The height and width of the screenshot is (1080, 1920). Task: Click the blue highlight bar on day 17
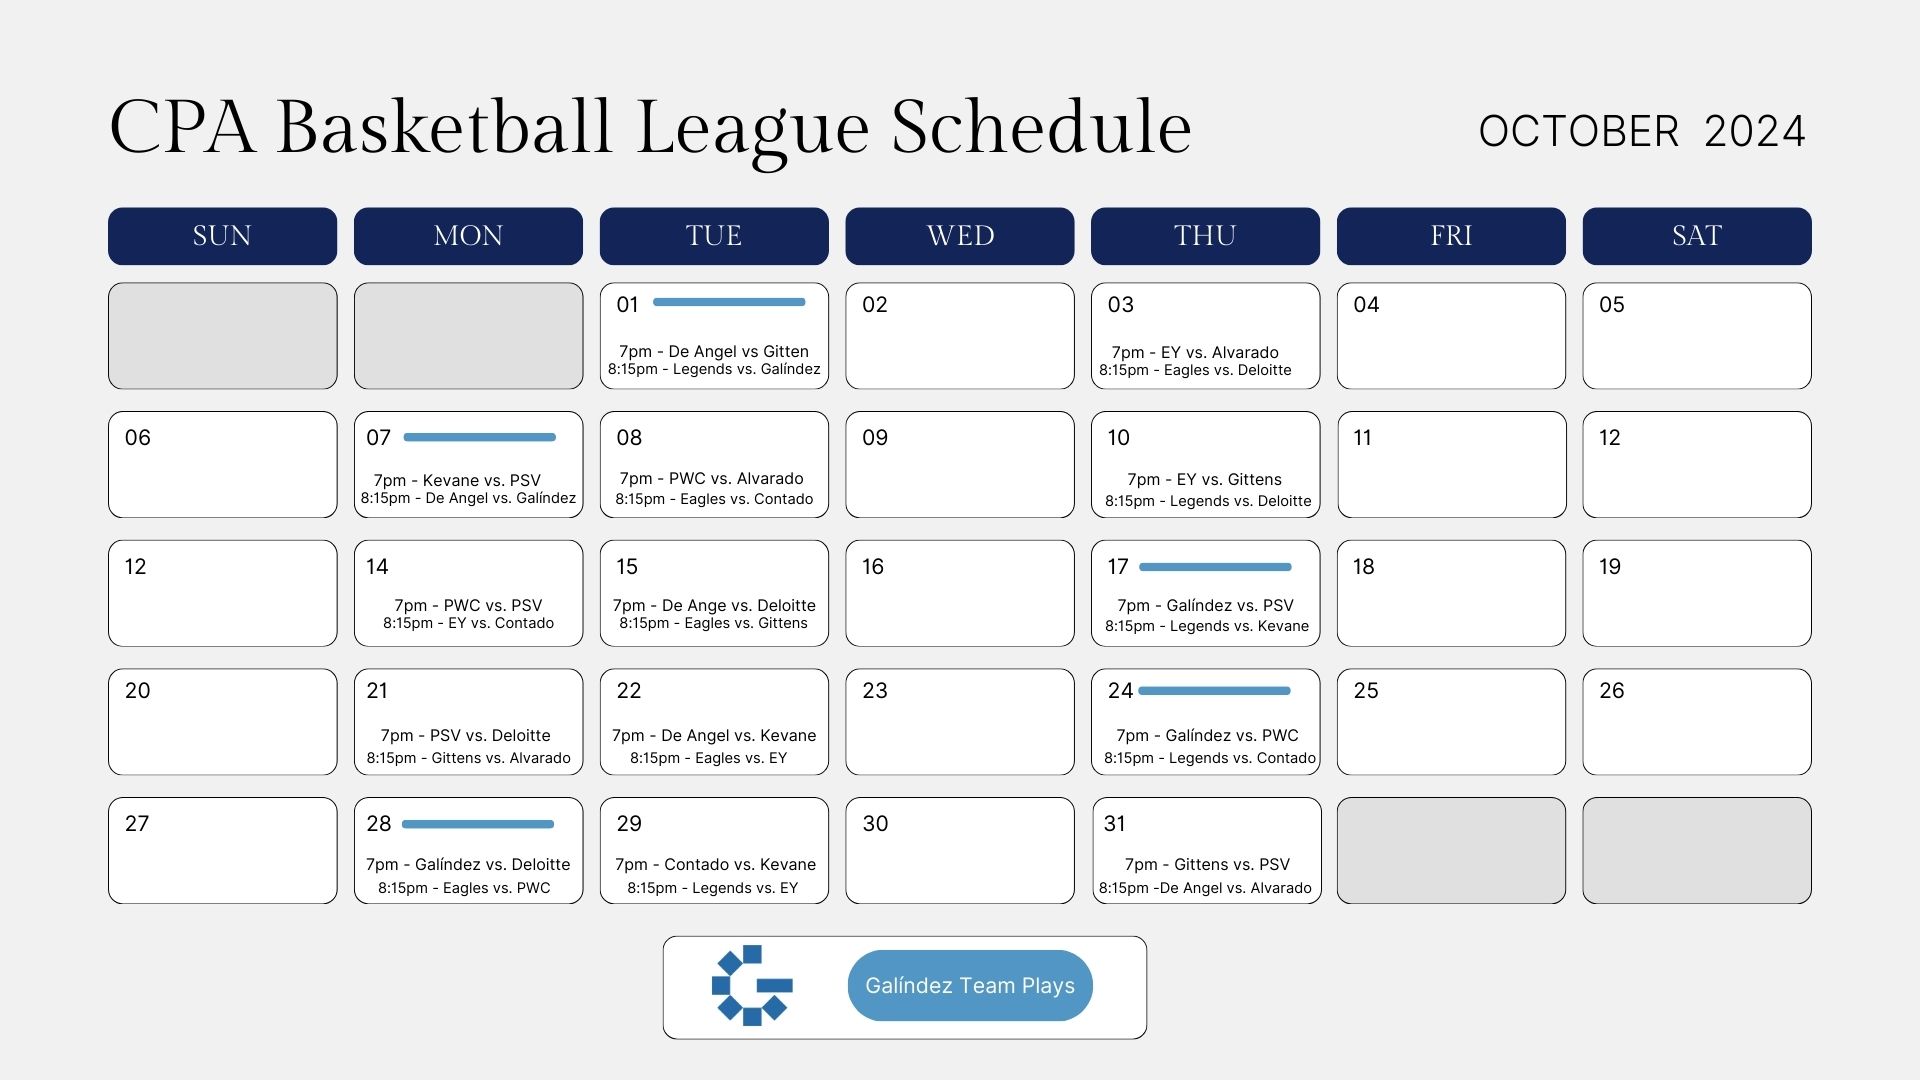tap(1215, 567)
